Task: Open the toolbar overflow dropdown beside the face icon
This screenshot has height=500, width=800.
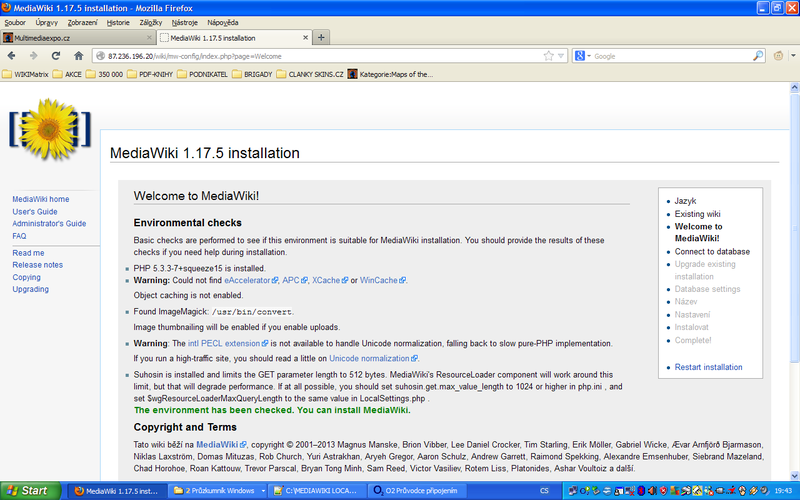Action: click(793, 56)
